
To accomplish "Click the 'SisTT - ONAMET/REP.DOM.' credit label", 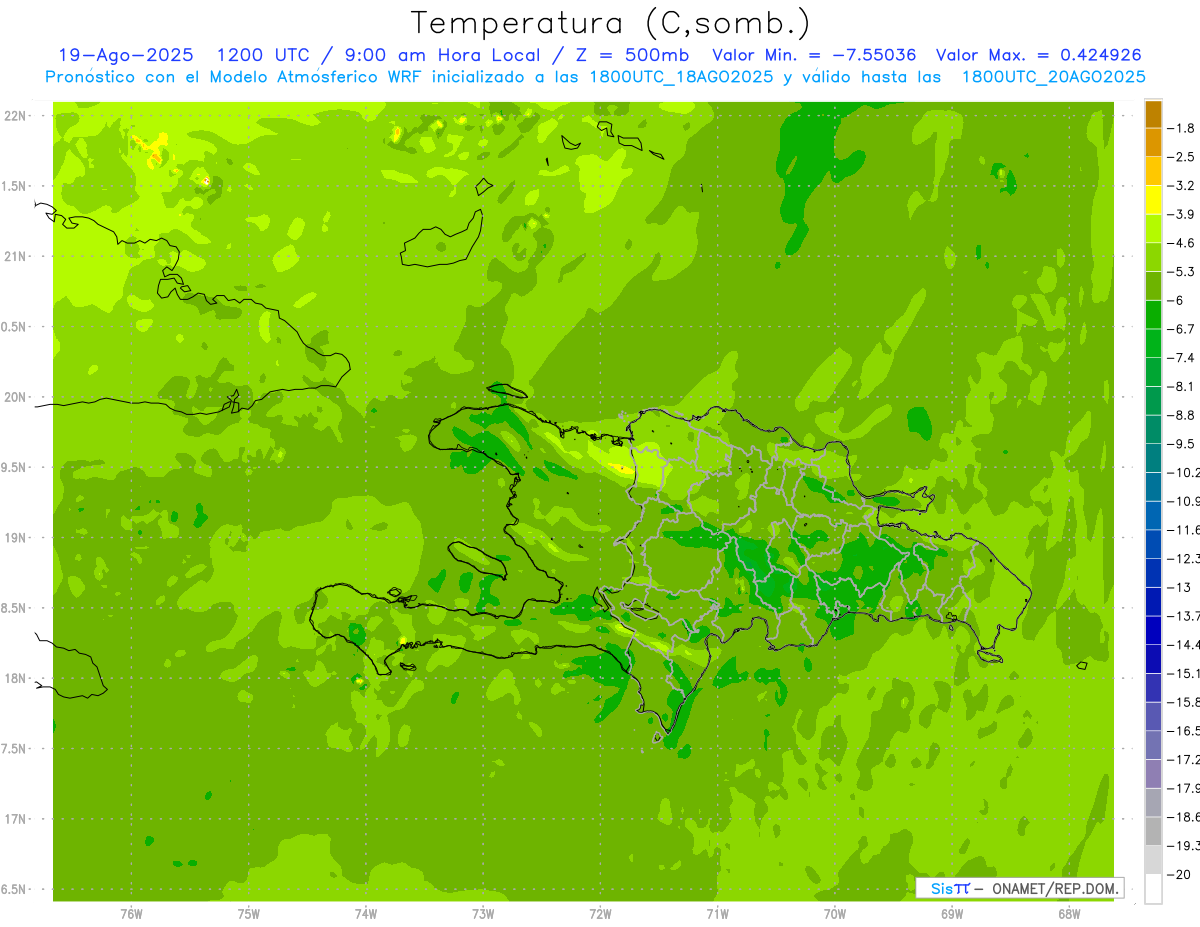I will click(x=1019, y=888).
